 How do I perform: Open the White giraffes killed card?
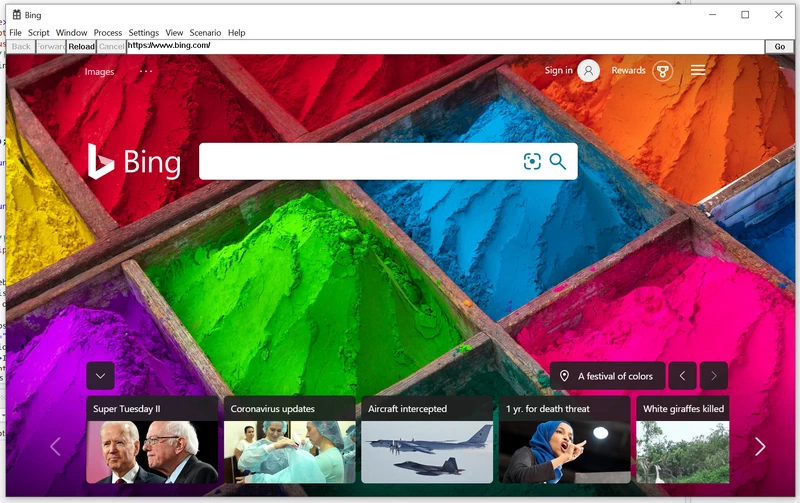tap(683, 439)
